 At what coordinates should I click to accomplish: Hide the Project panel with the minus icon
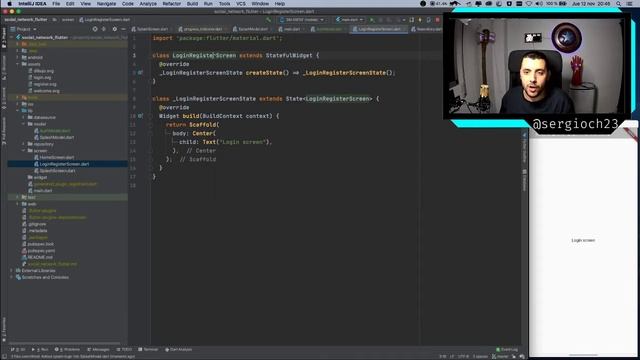(x=123, y=29)
